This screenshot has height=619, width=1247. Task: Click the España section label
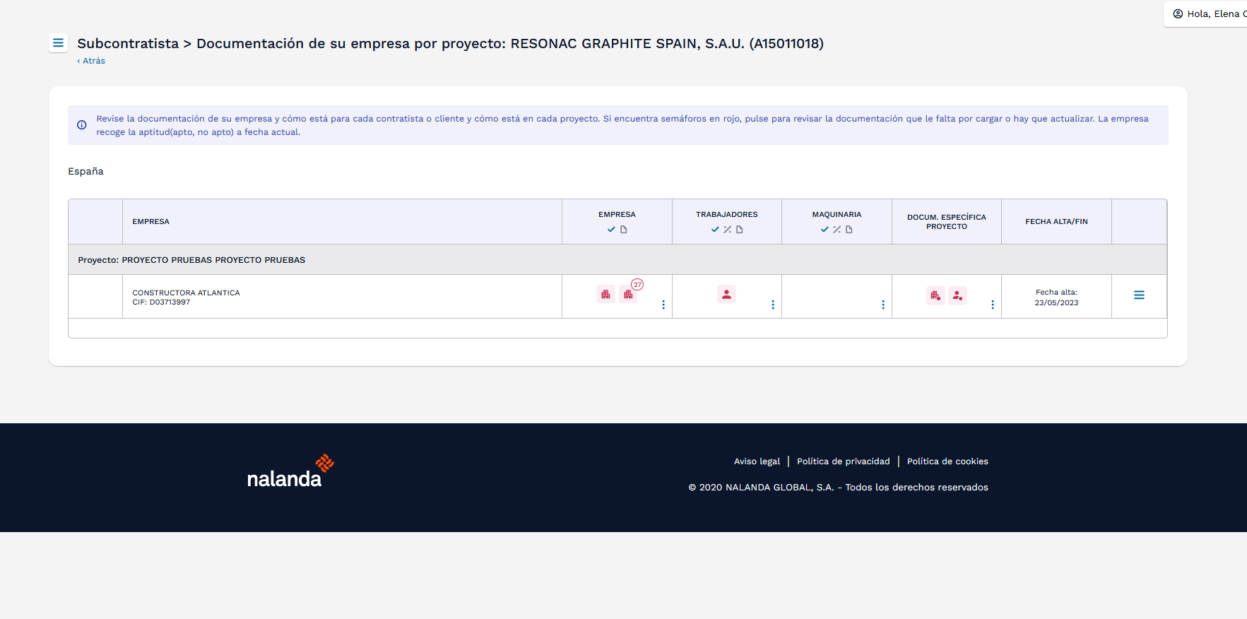(x=85, y=171)
